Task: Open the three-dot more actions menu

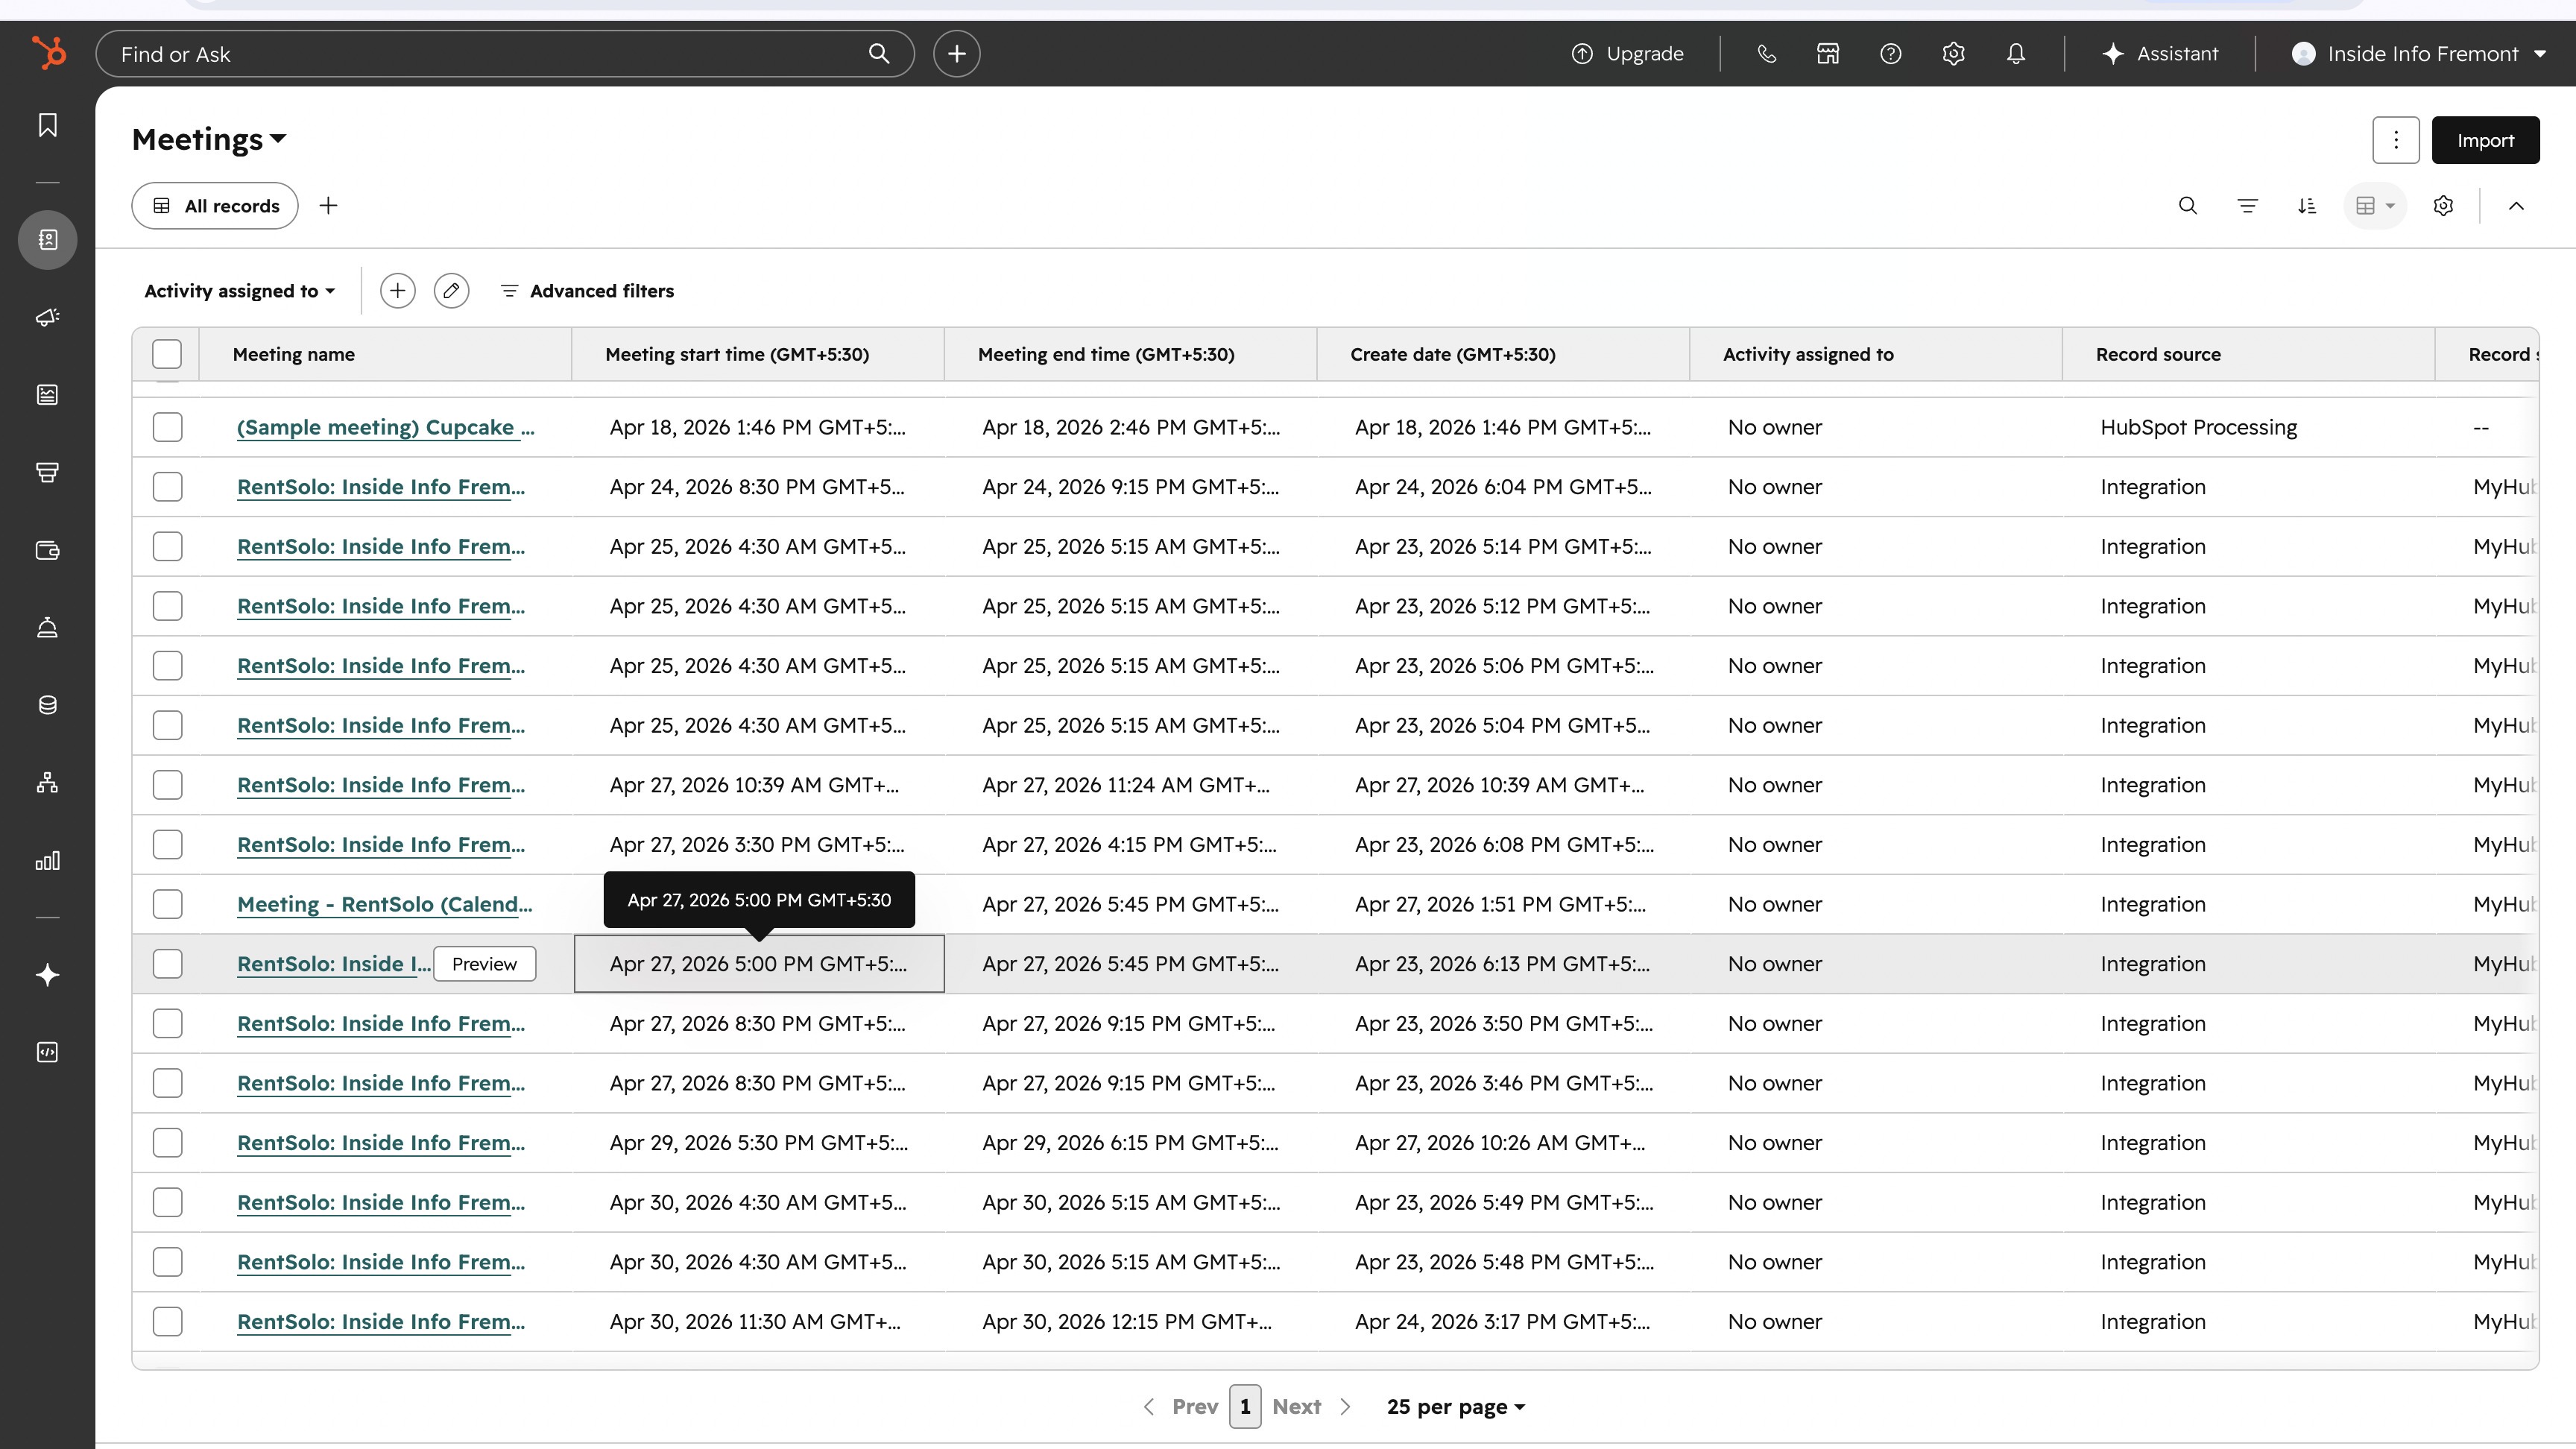Action: (2395, 140)
